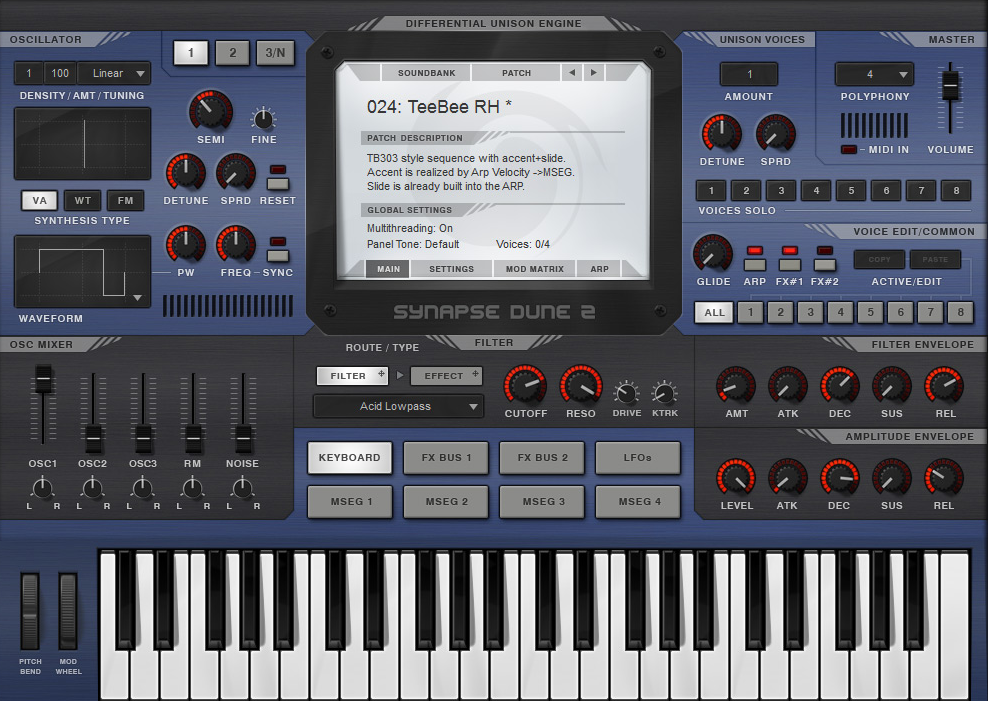
Task: Open the MOD MATRIX tab
Action: [534, 269]
